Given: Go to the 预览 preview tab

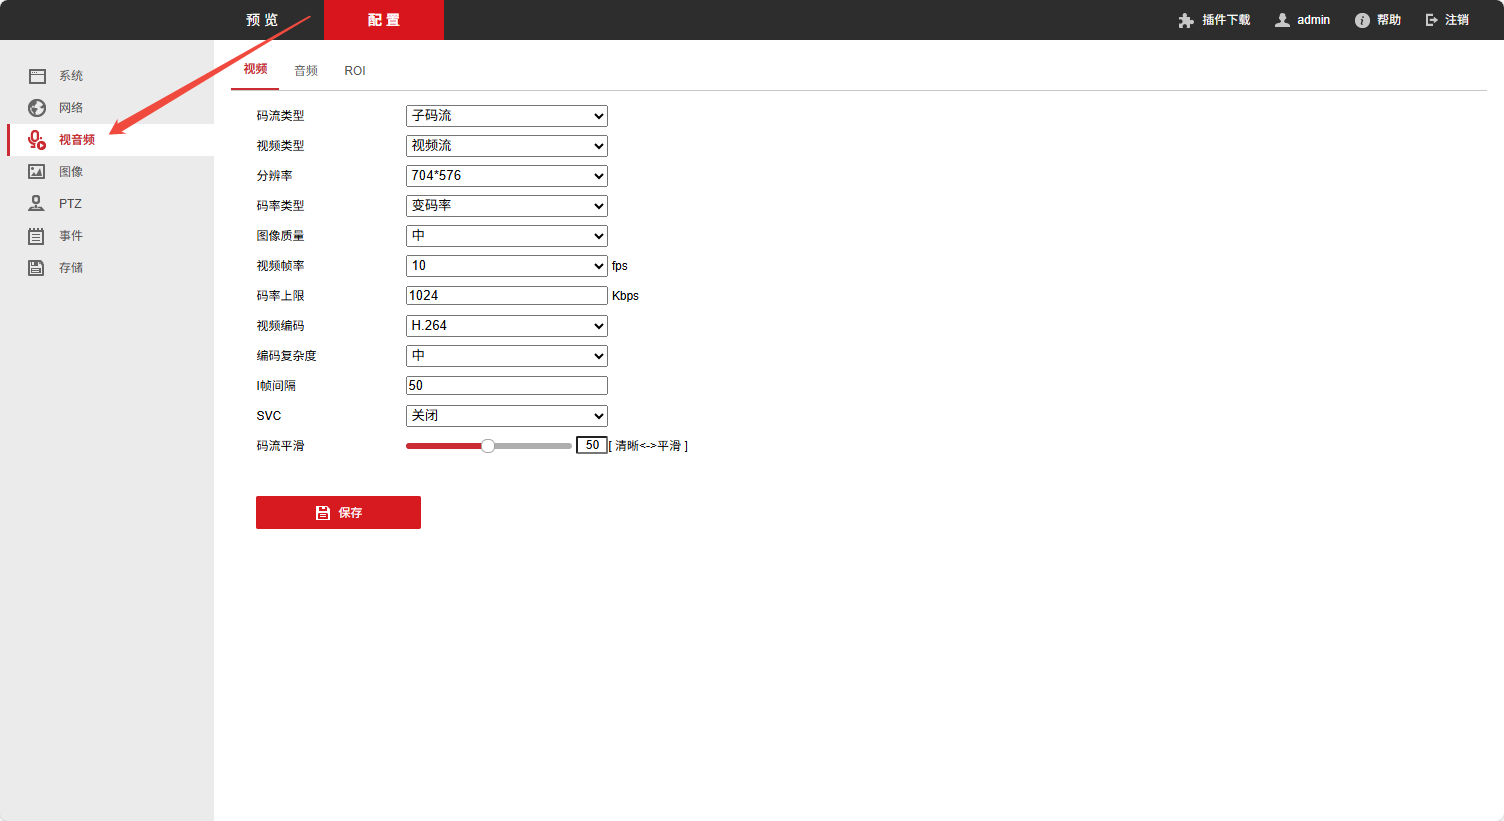Looking at the screenshot, I should [262, 20].
